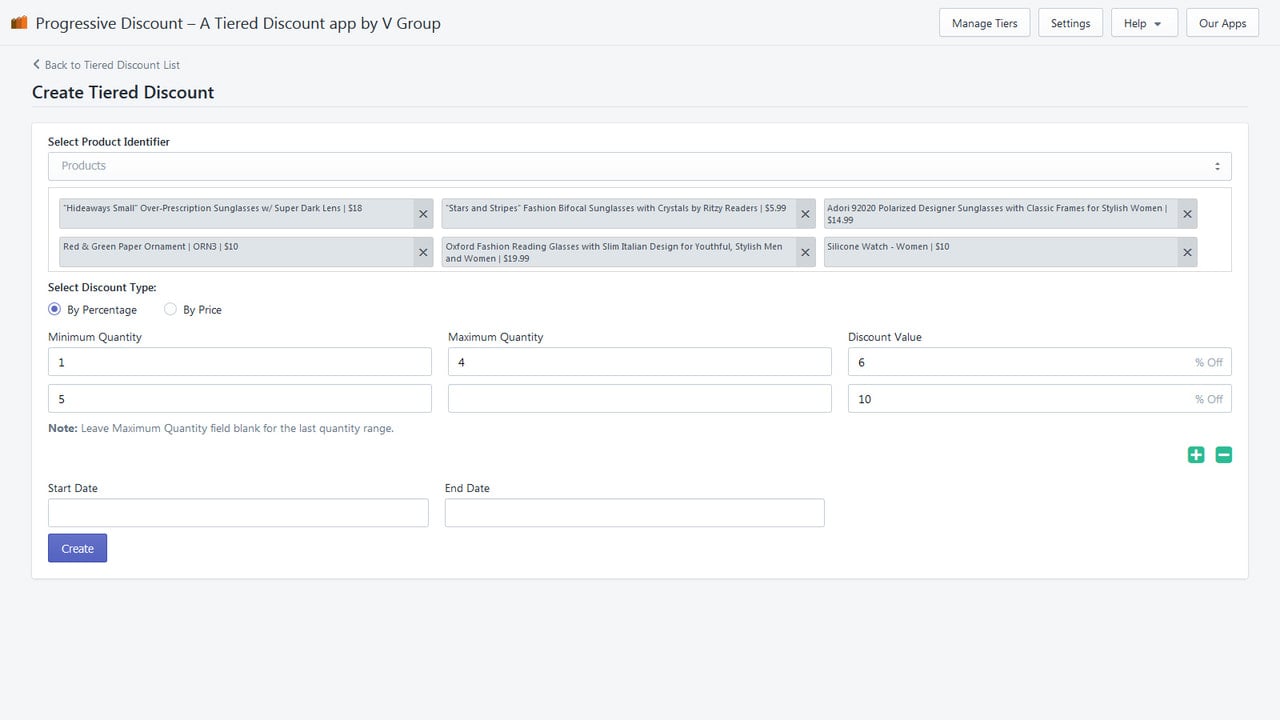The height and width of the screenshot is (720, 1280).
Task: Open Manage Tiers page
Action: [x=985, y=23]
